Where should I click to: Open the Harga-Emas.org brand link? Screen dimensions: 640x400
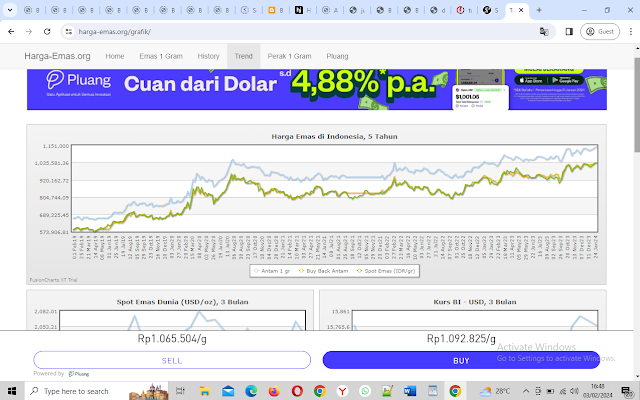tap(57, 56)
